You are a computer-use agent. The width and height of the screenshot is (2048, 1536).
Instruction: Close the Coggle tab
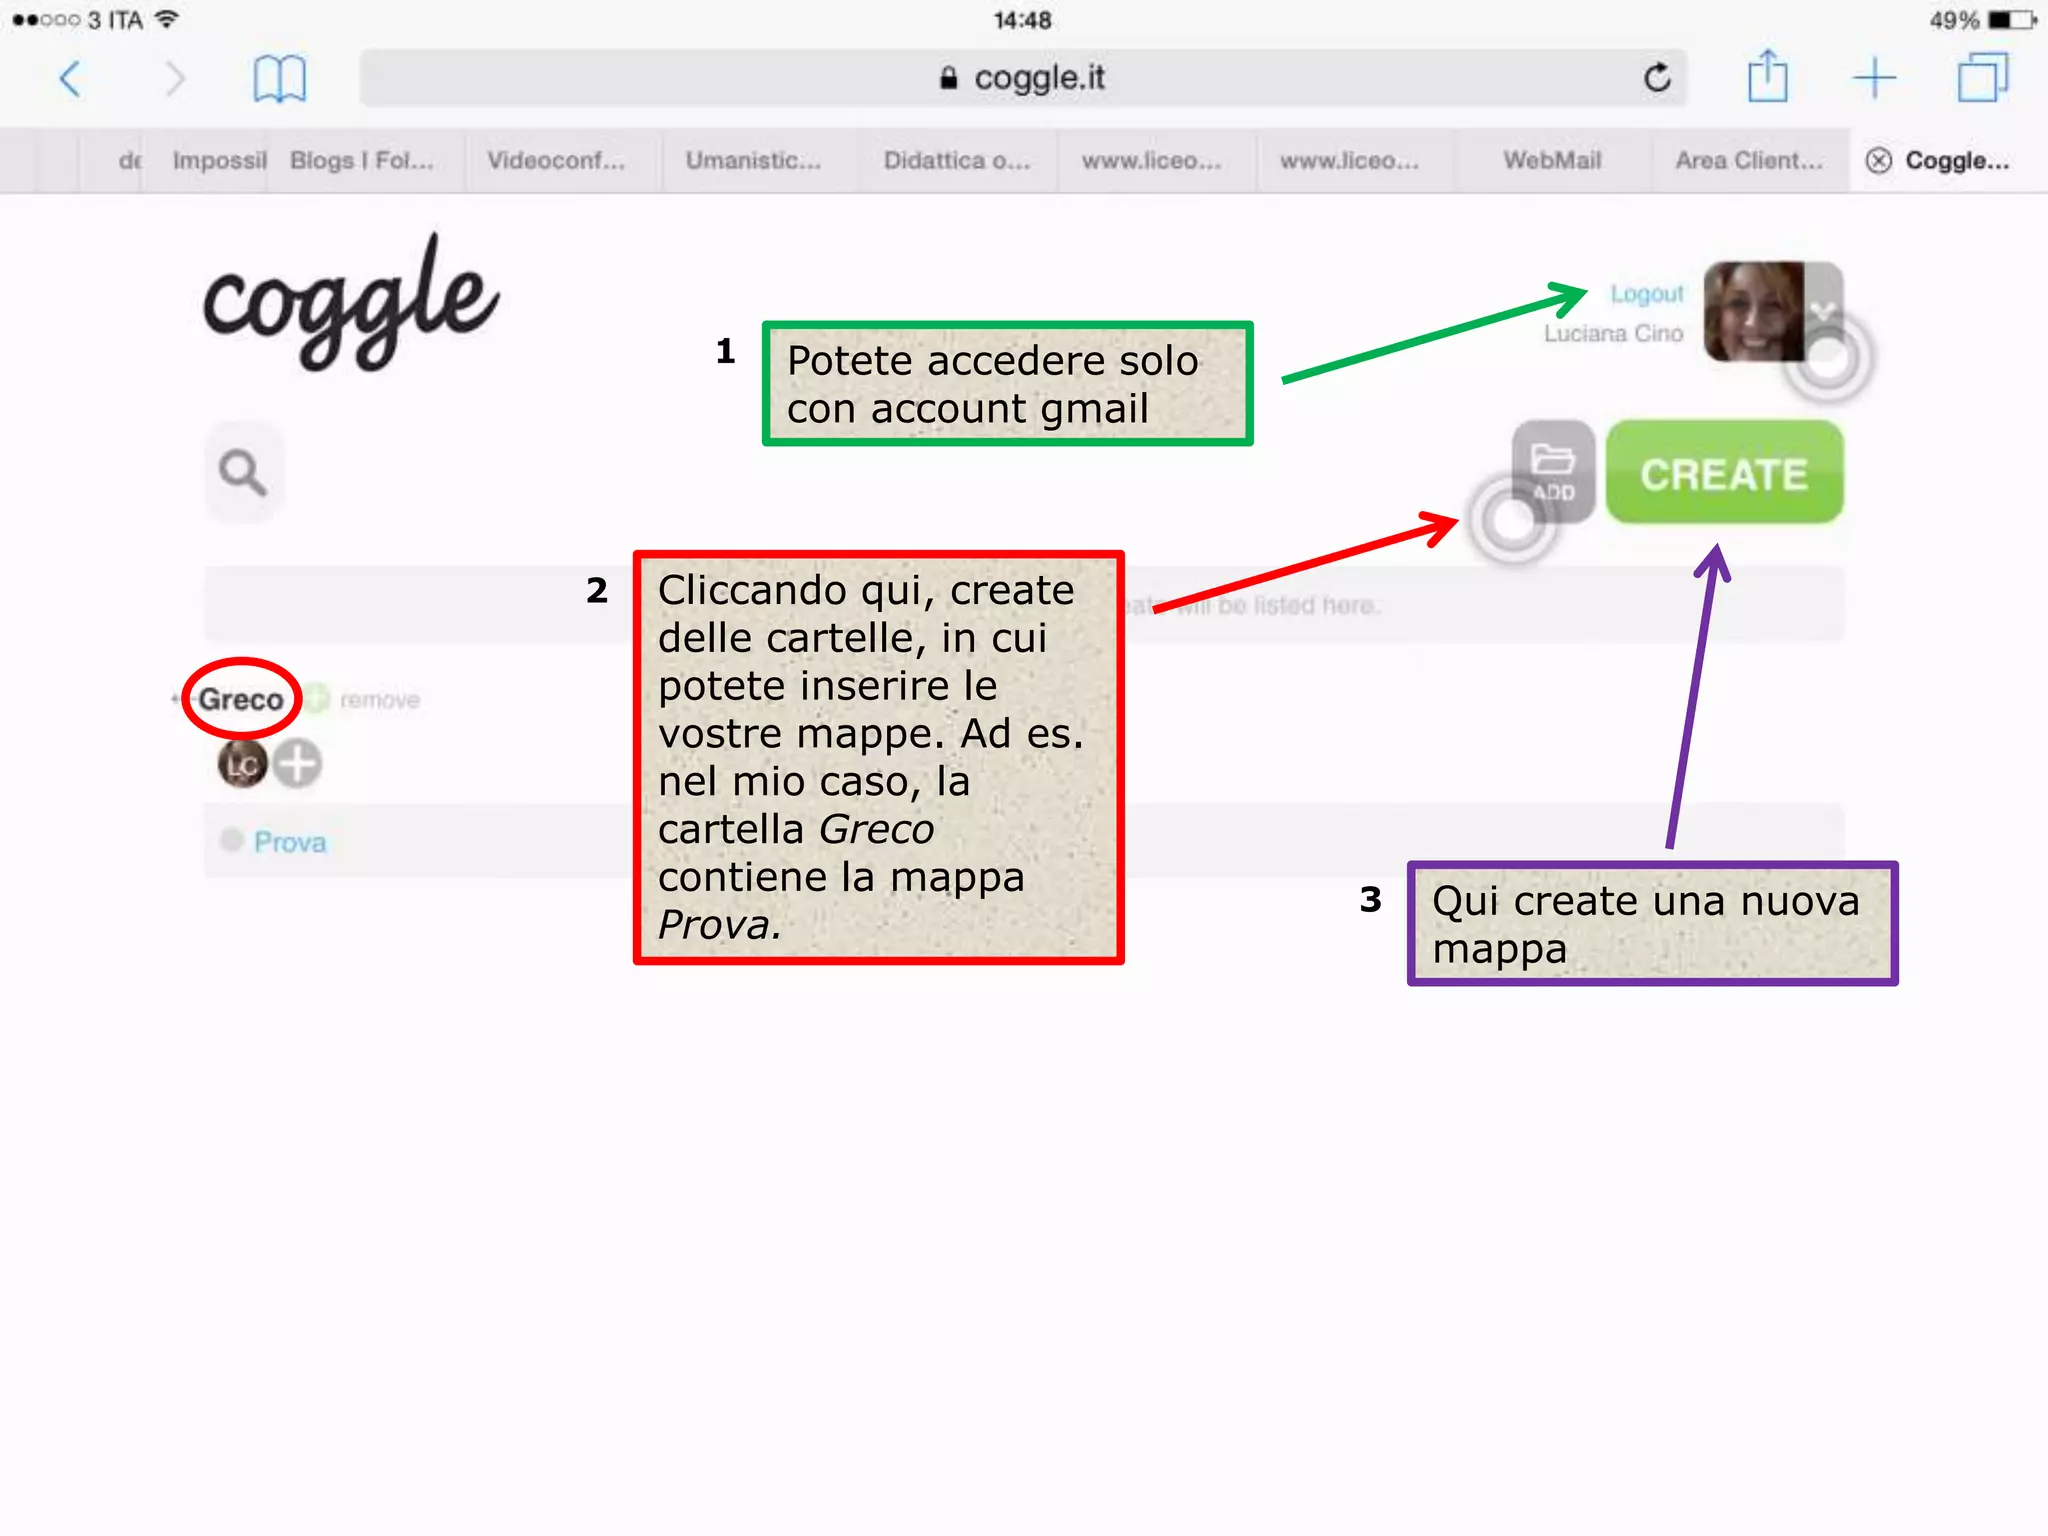pos(1878,161)
